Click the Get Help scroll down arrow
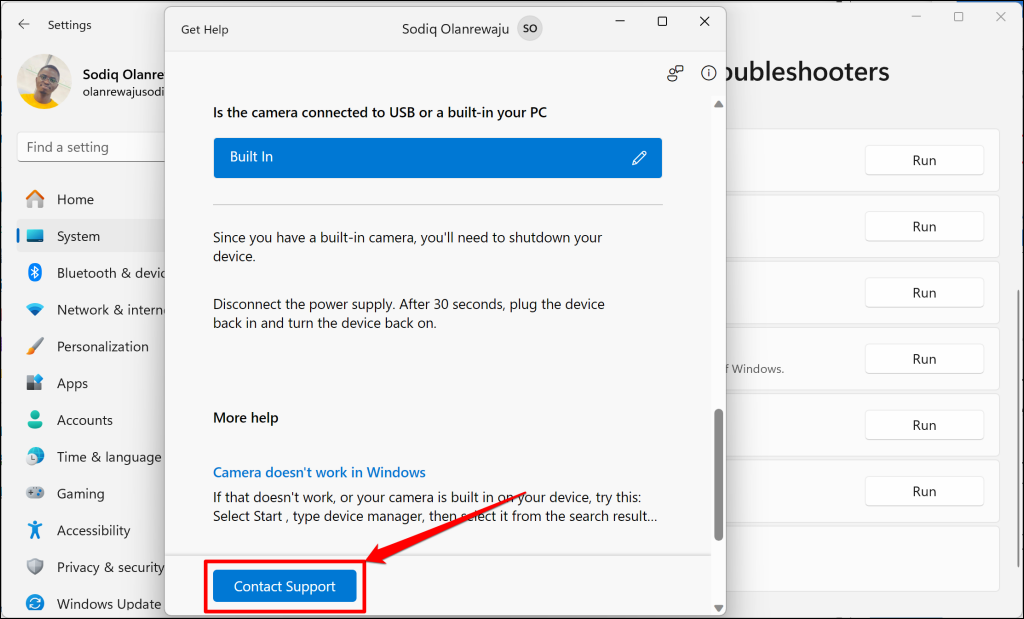 coord(718,608)
